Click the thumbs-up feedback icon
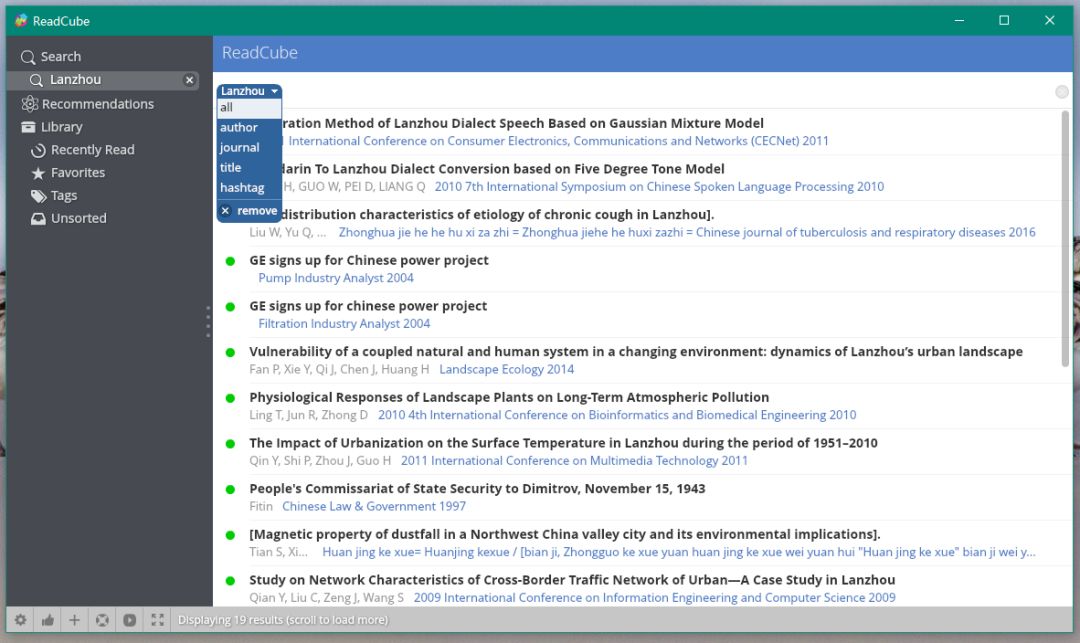This screenshot has height=643, width=1080. 48,620
